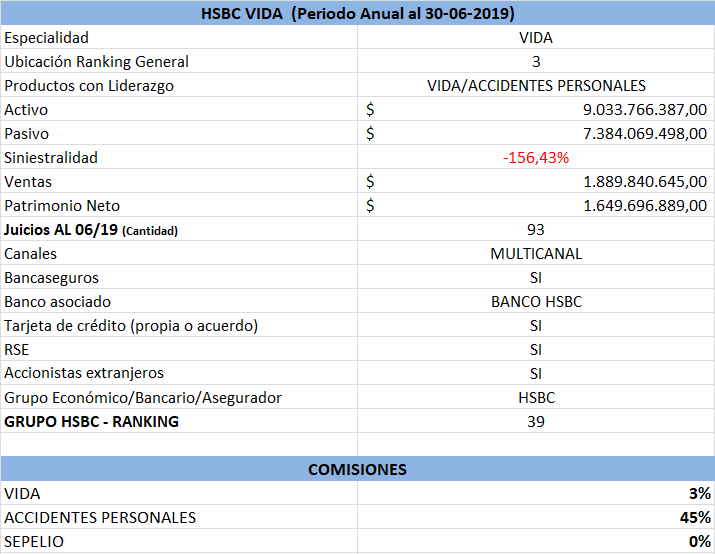Click the 'Juicios AL 06/19 (Cantidad)' label
This screenshot has height=554, width=715.
91,230
